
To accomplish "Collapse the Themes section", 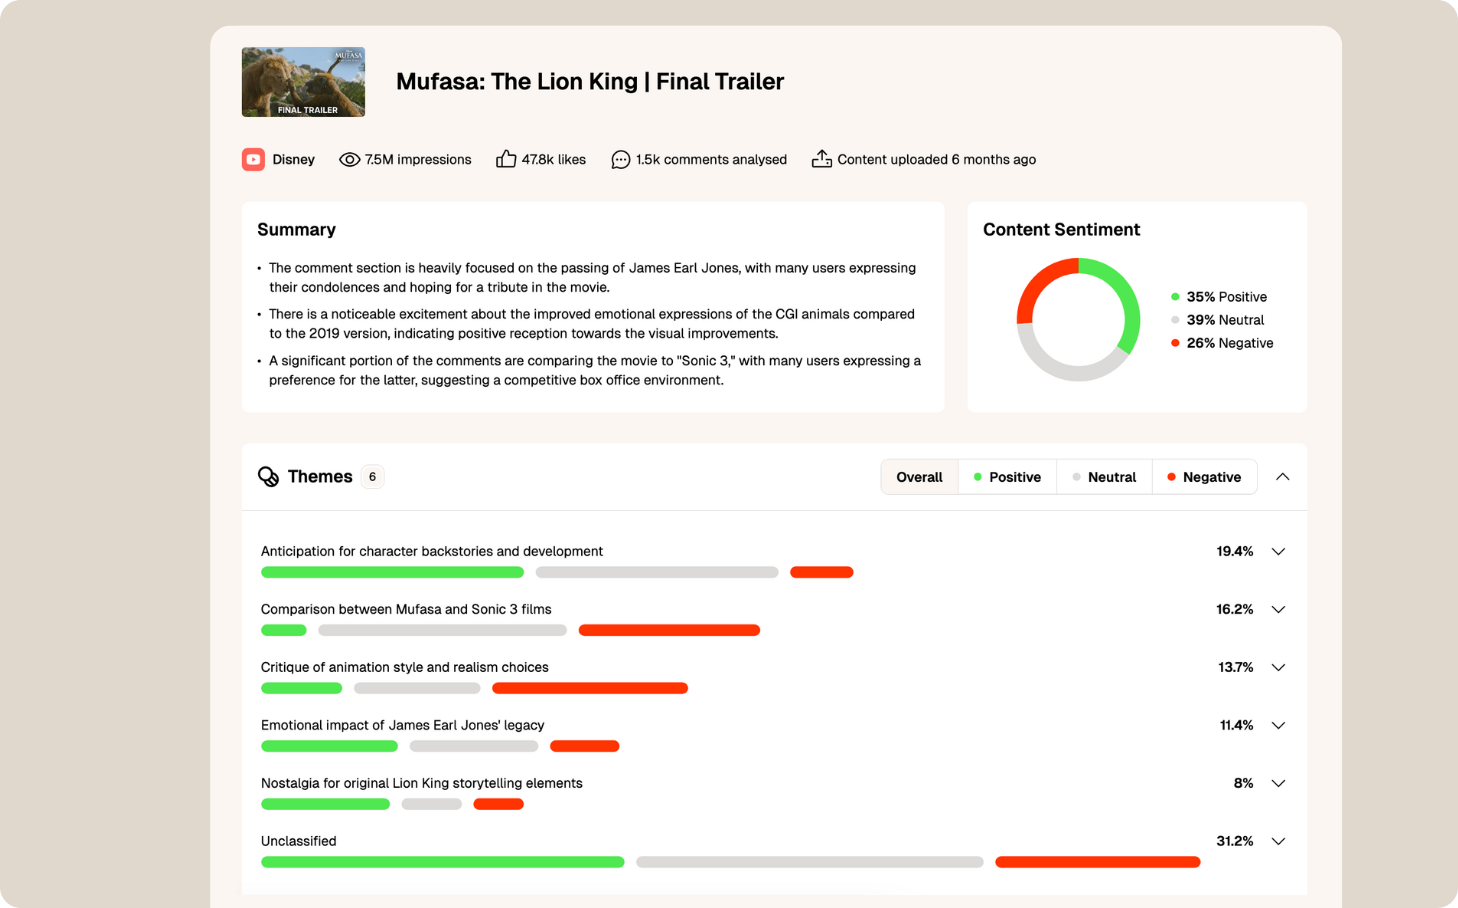I will 1283,477.
